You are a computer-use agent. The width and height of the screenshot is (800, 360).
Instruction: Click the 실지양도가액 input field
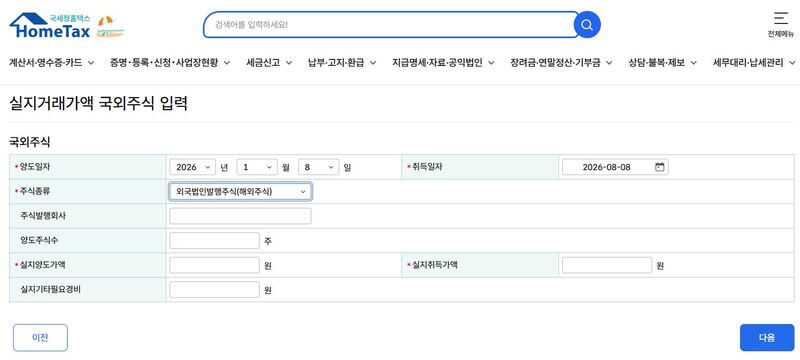coord(214,265)
